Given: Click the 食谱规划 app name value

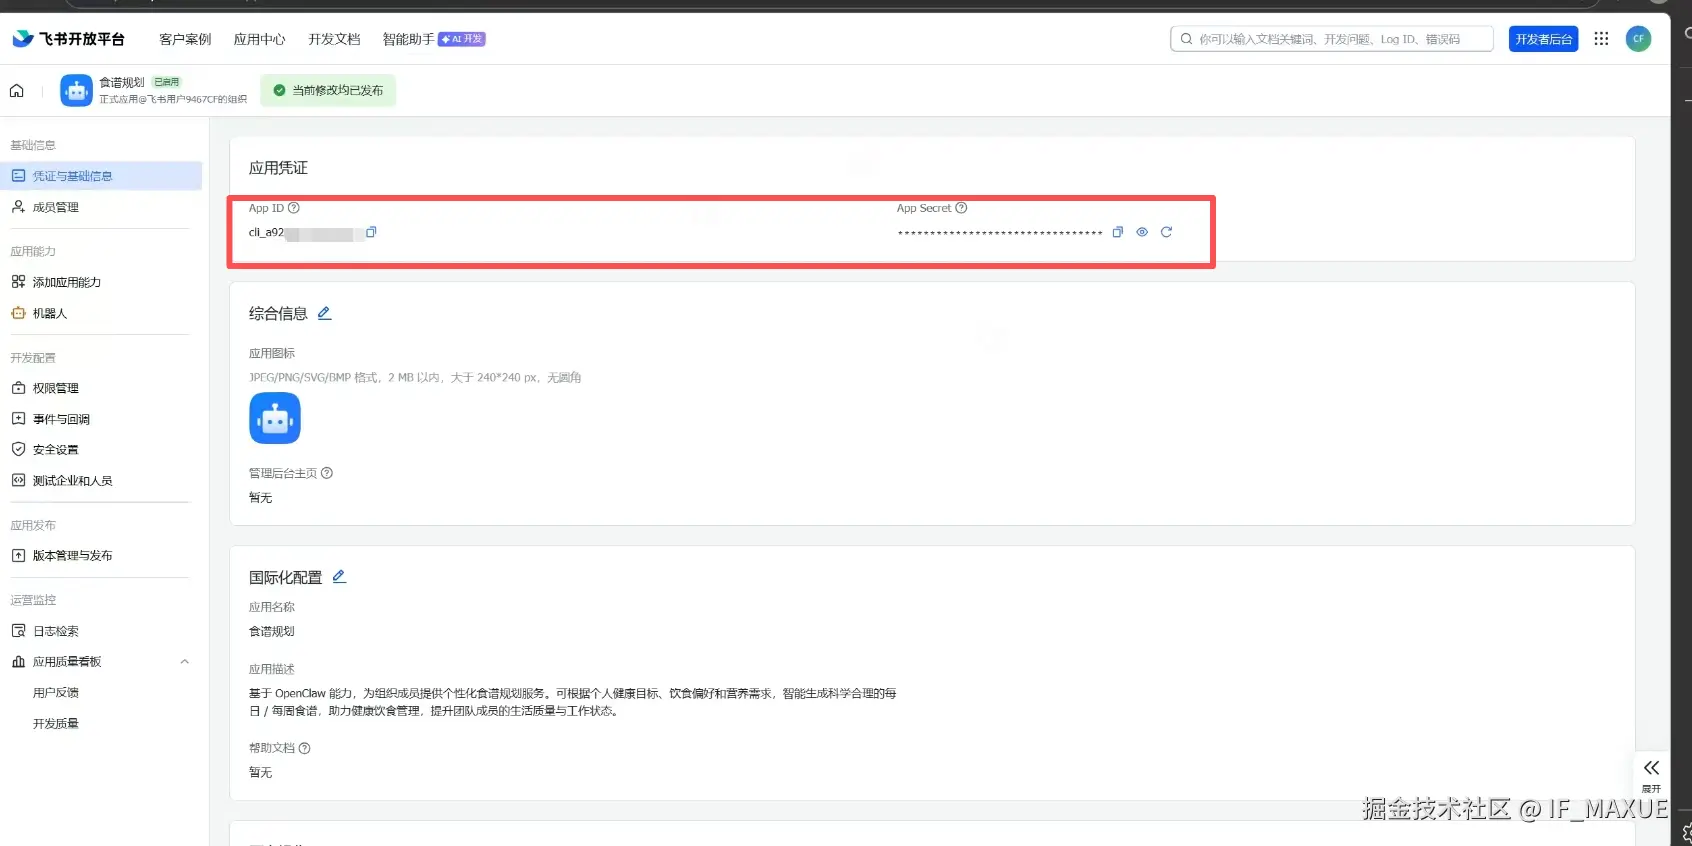Looking at the screenshot, I should (x=272, y=632).
